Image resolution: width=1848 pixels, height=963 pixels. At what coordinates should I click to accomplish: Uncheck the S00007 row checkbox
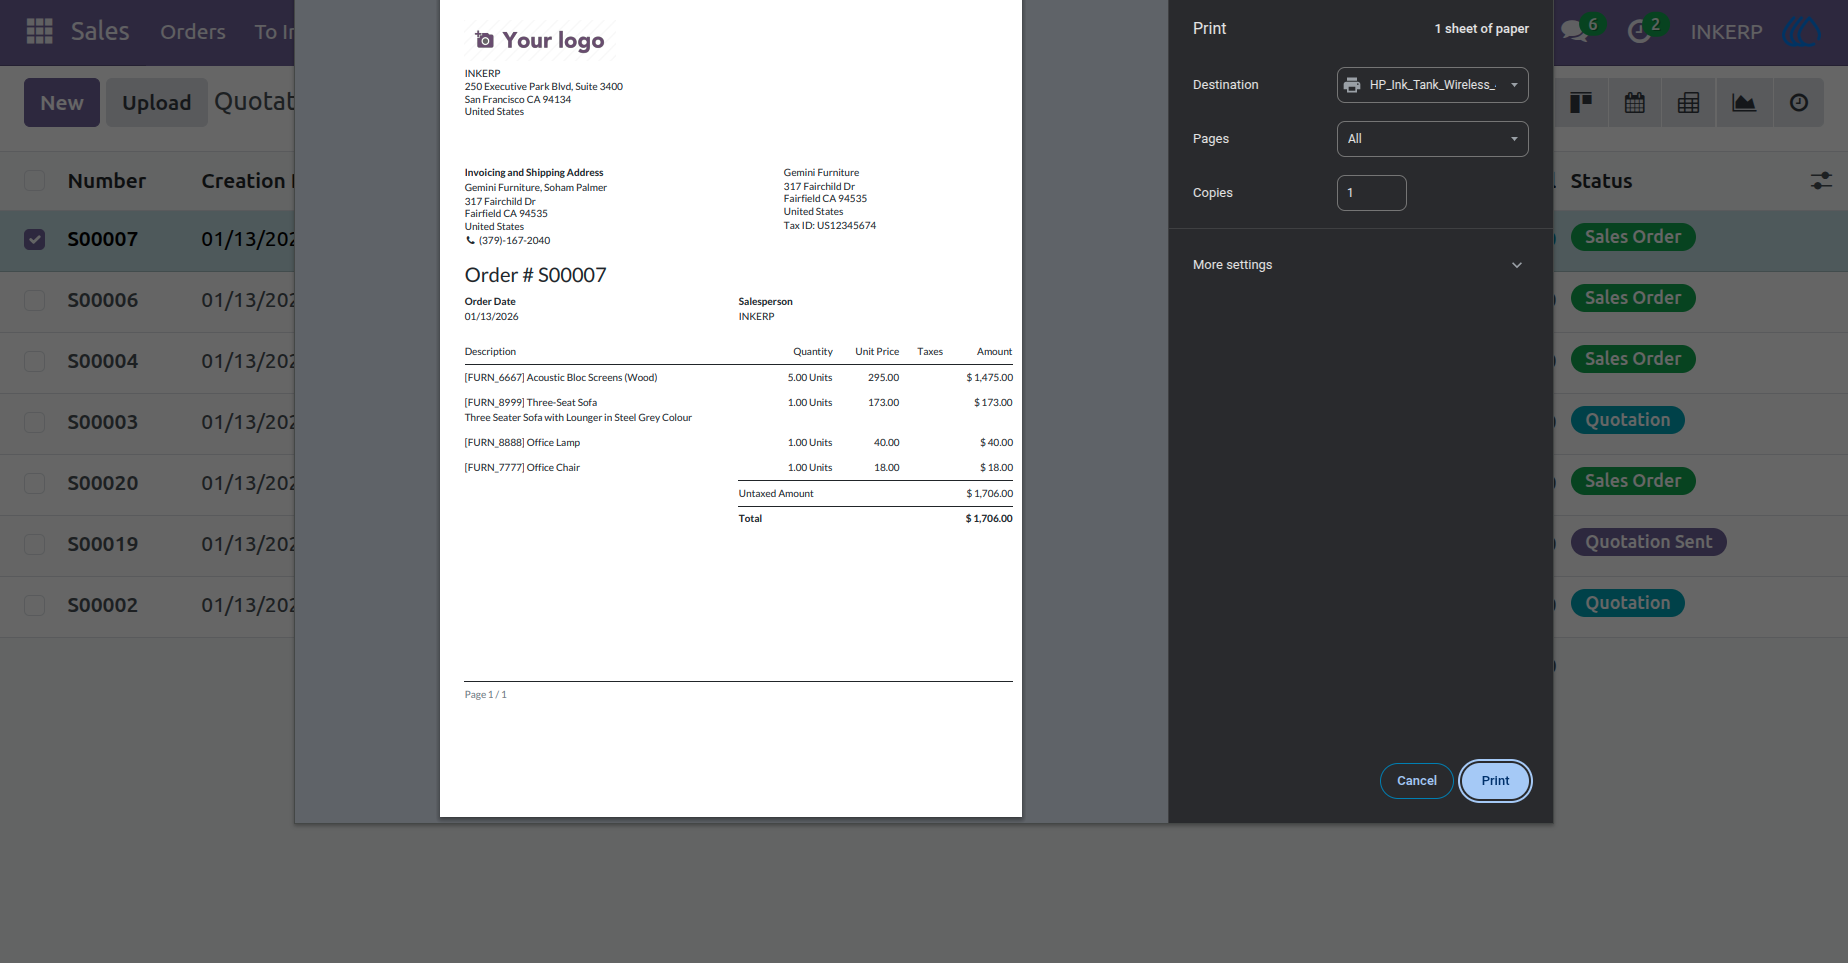coord(35,240)
